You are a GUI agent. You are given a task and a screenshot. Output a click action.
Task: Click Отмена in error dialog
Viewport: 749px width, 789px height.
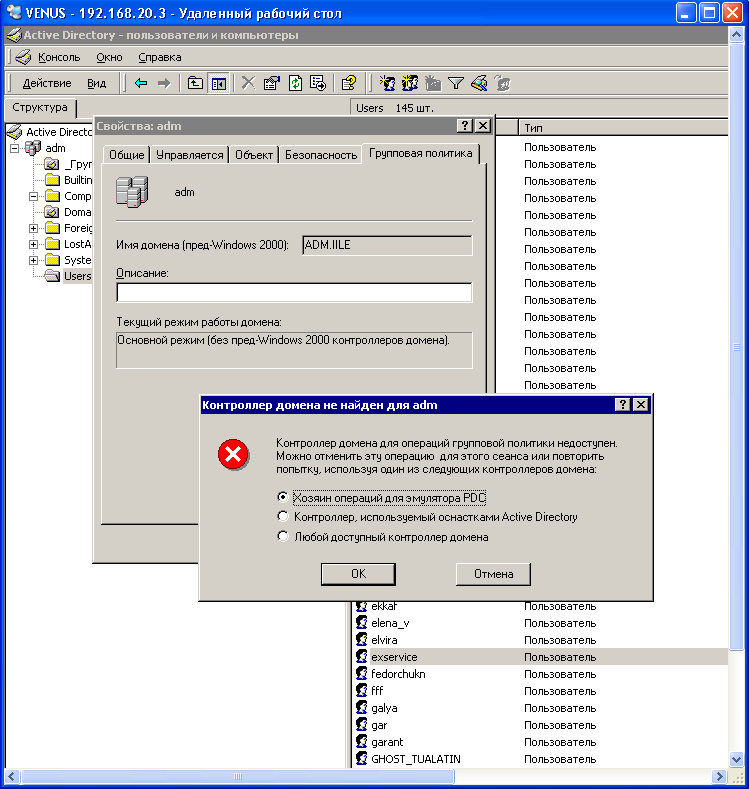[x=493, y=574]
